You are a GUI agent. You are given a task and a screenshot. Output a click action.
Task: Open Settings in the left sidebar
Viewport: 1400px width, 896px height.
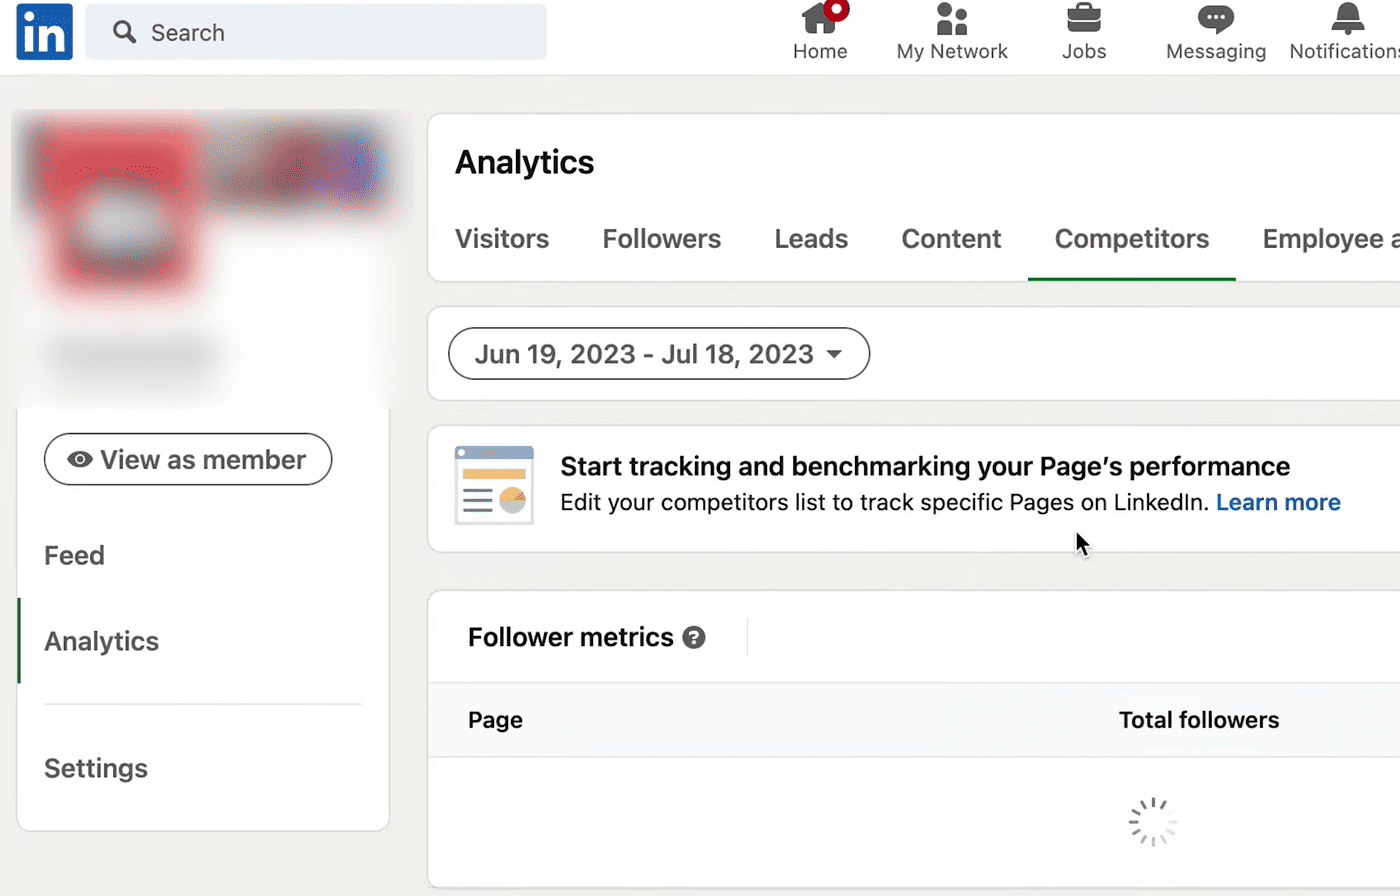tap(96, 768)
